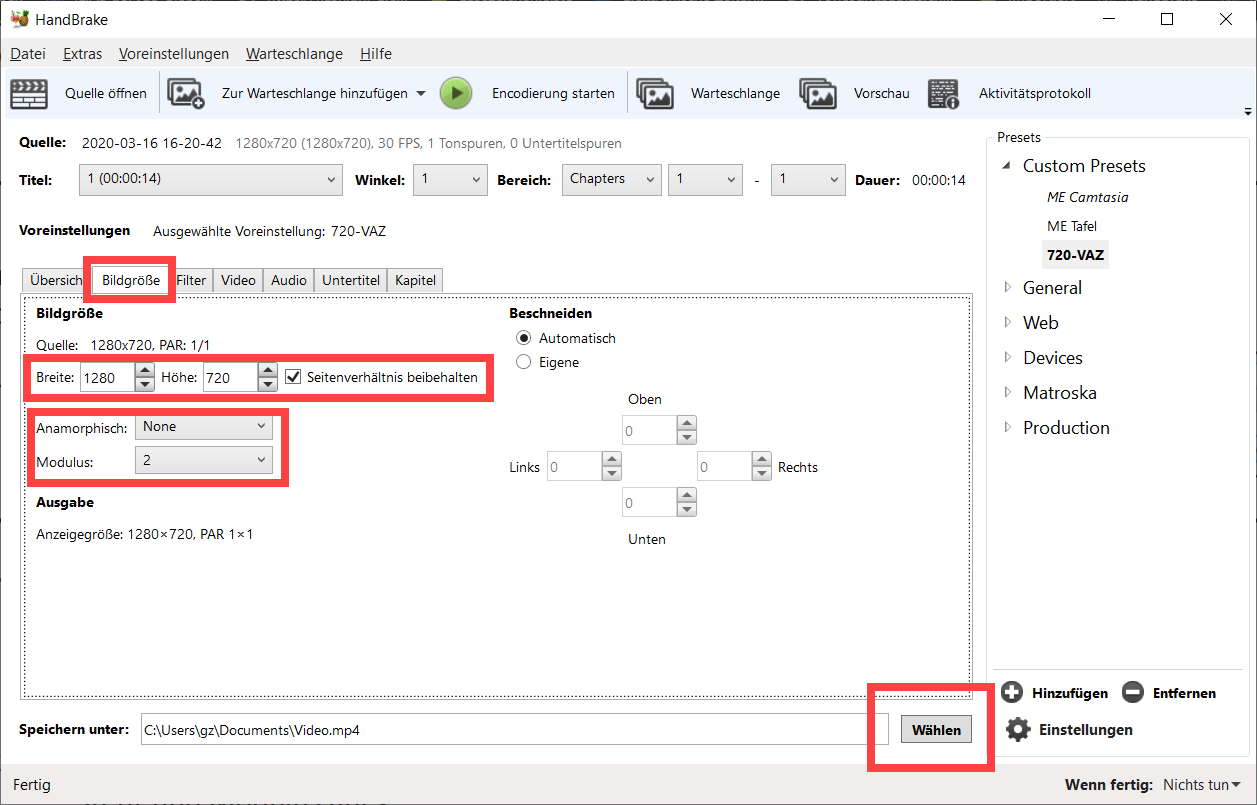This screenshot has height=805, width=1257.
Task: Click the green Encodierung starten play icon
Action: tap(456, 93)
